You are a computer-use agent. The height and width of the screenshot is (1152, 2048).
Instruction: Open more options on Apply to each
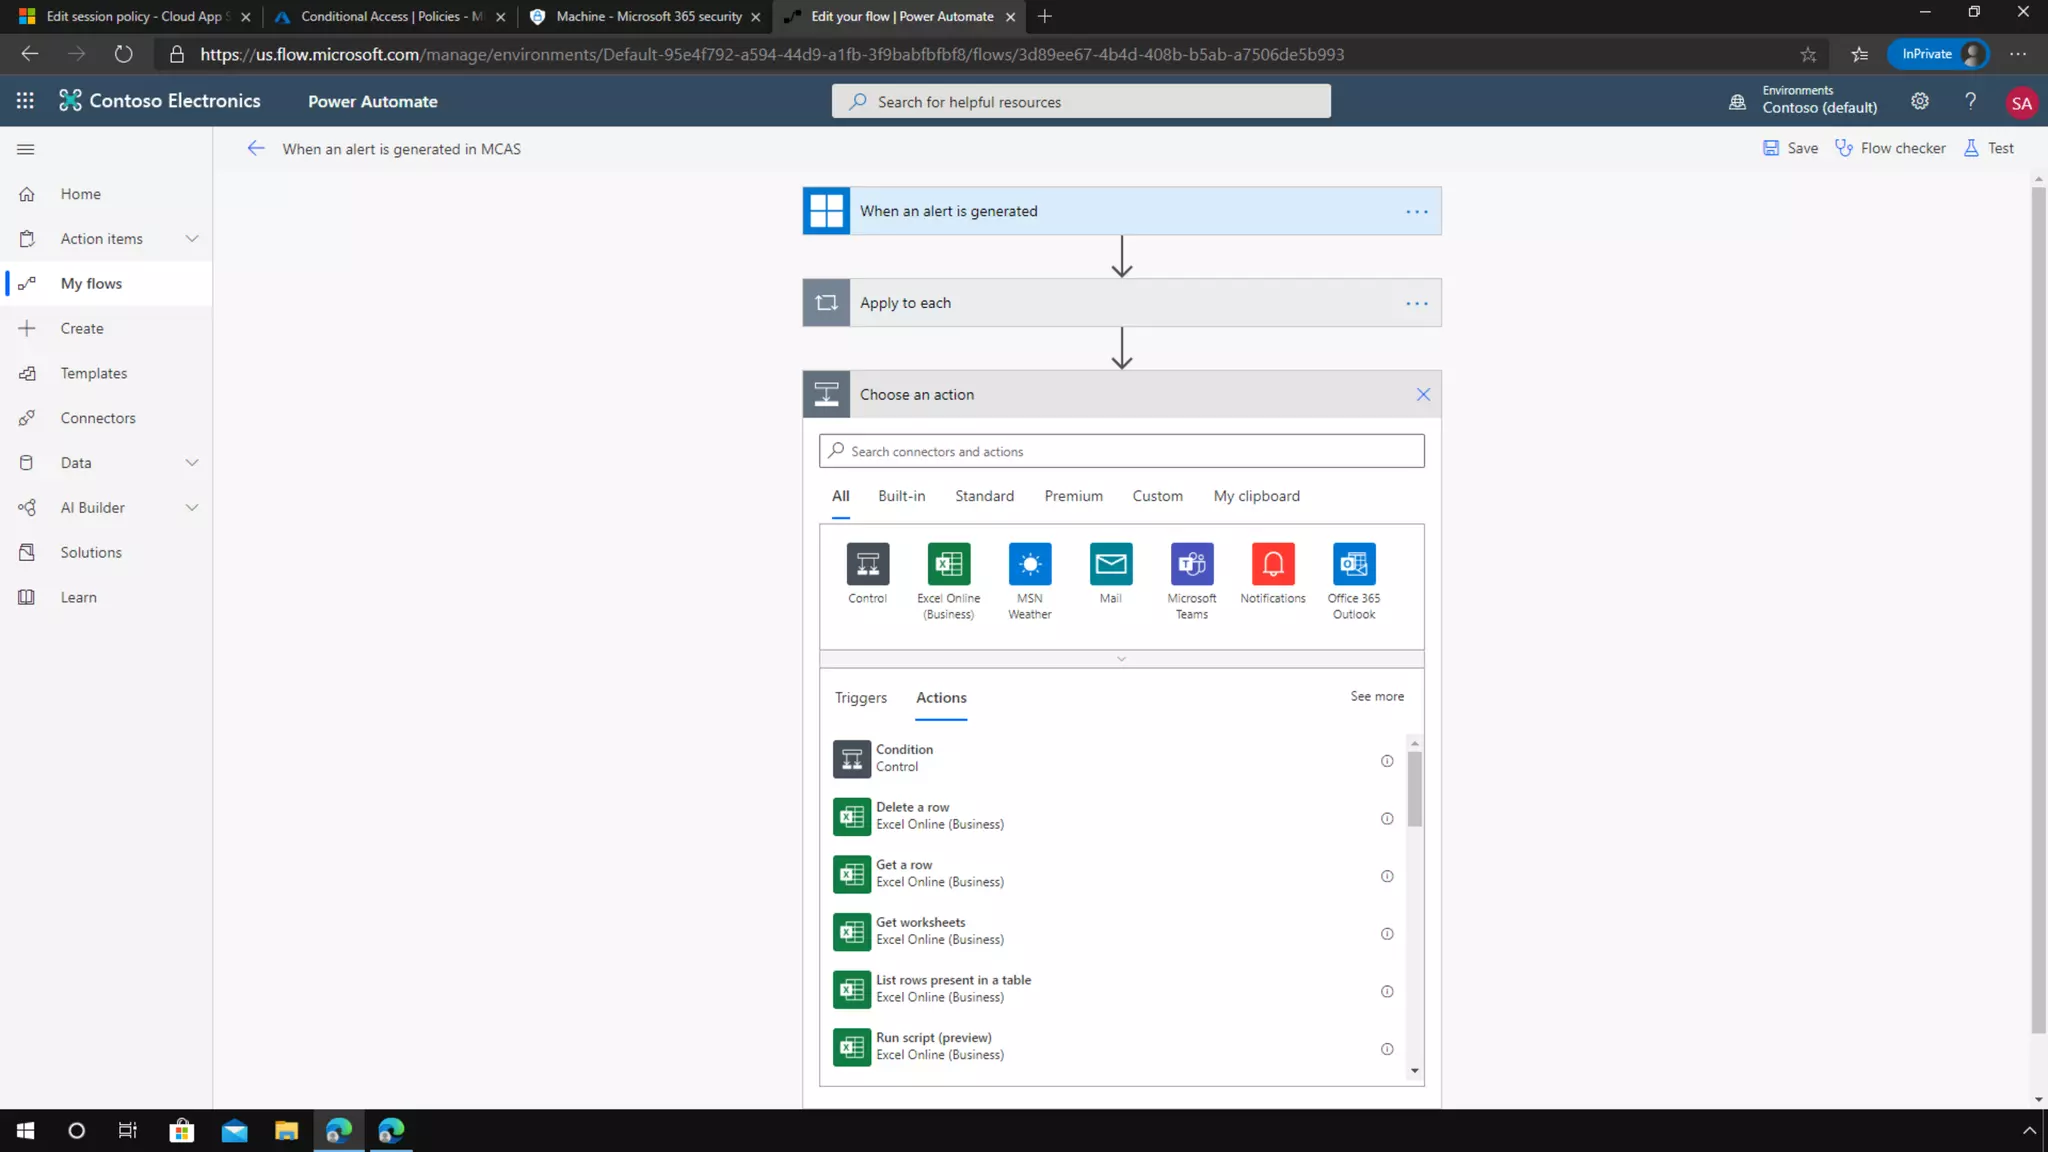(1417, 303)
